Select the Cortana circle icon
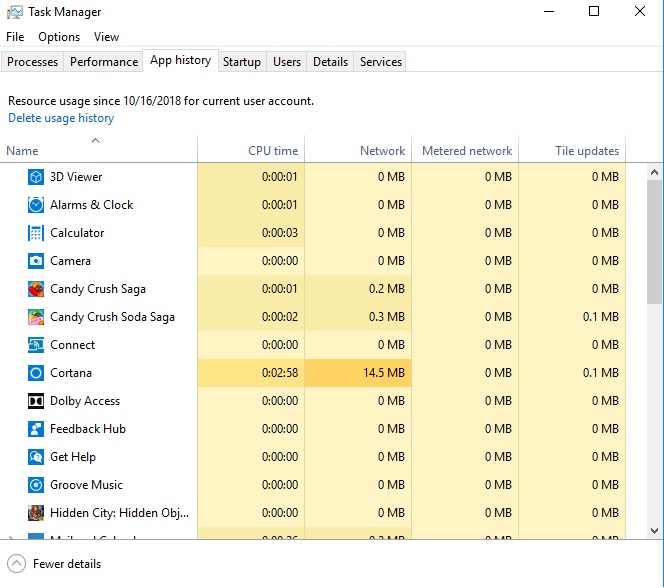 pyautogui.click(x=35, y=373)
